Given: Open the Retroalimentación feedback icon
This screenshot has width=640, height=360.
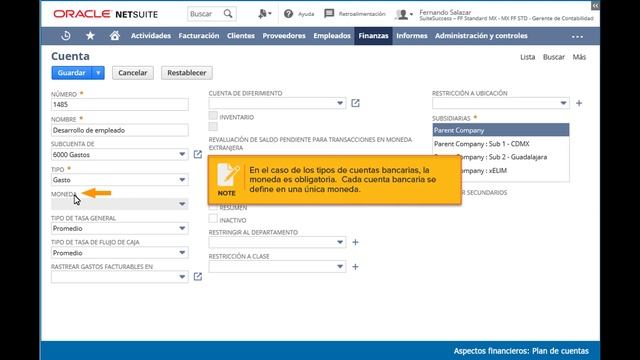Looking at the screenshot, I should coord(329,14).
